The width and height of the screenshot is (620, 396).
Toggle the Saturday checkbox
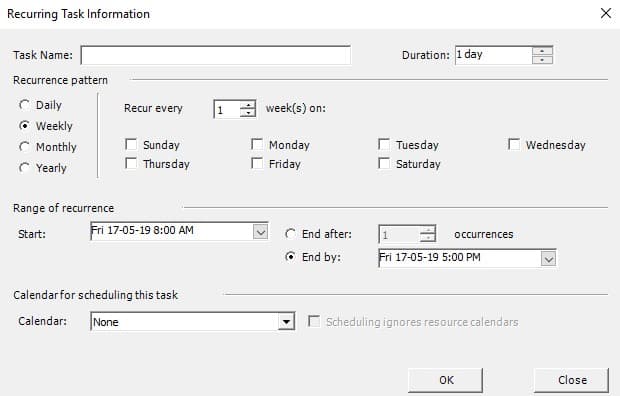[384, 163]
